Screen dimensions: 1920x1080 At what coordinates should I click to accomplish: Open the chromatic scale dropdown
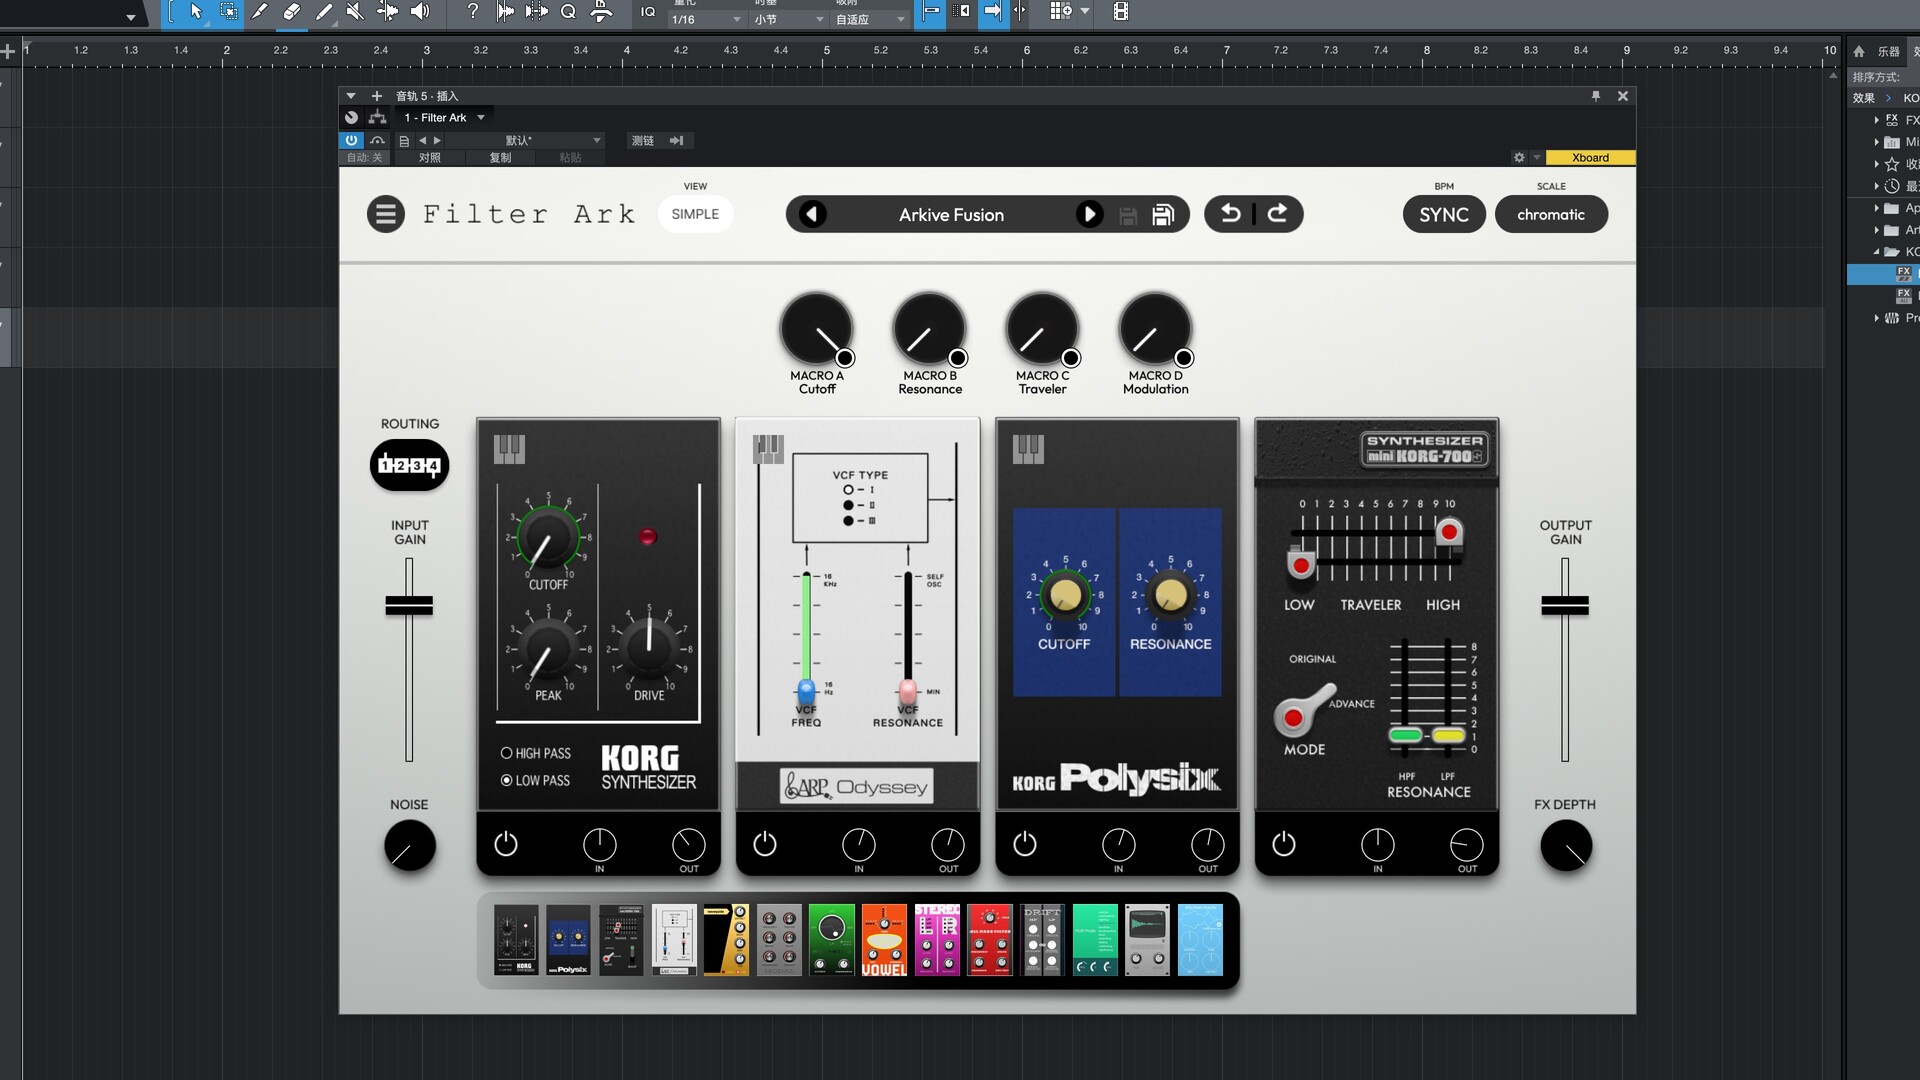[1550, 214]
